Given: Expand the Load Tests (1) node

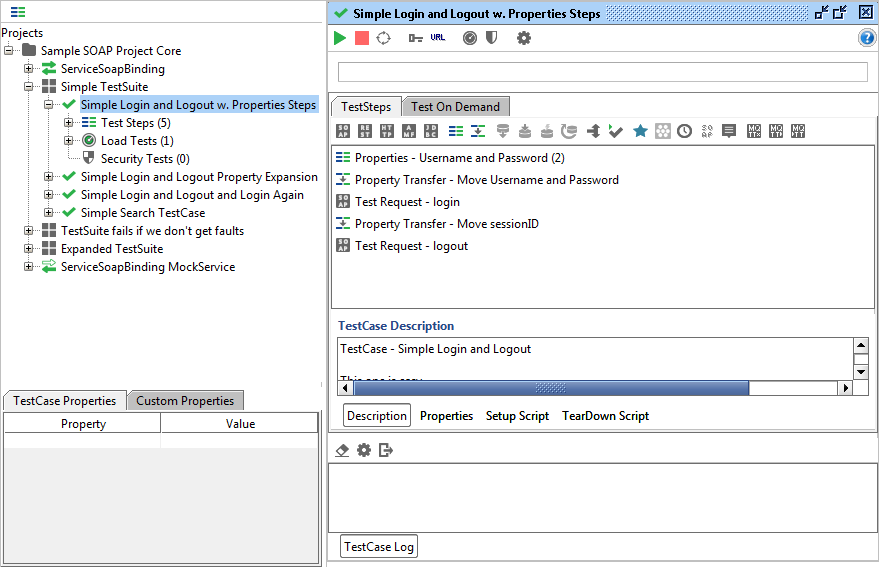Looking at the screenshot, I should (68, 140).
